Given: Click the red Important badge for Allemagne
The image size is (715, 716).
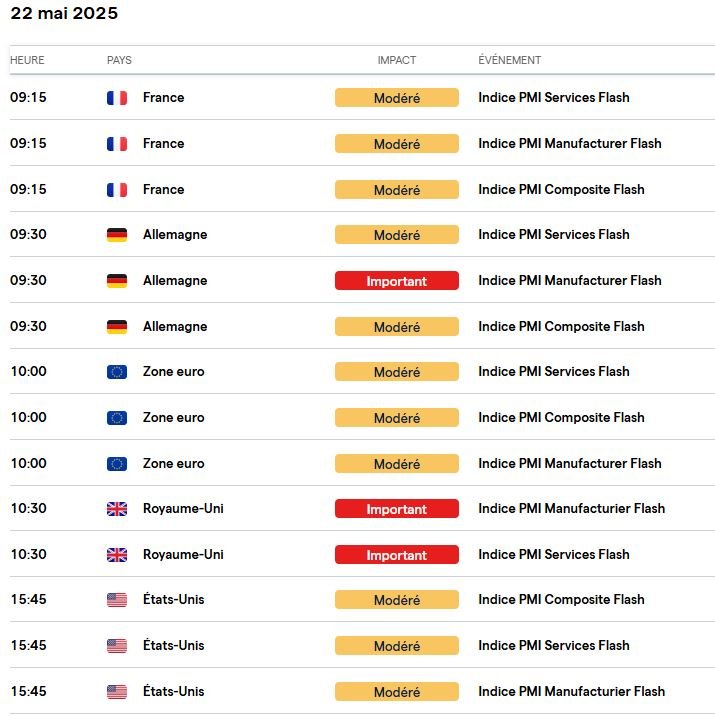Looking at the screenshot, I should pyautogui.click(x=396, y=281).
